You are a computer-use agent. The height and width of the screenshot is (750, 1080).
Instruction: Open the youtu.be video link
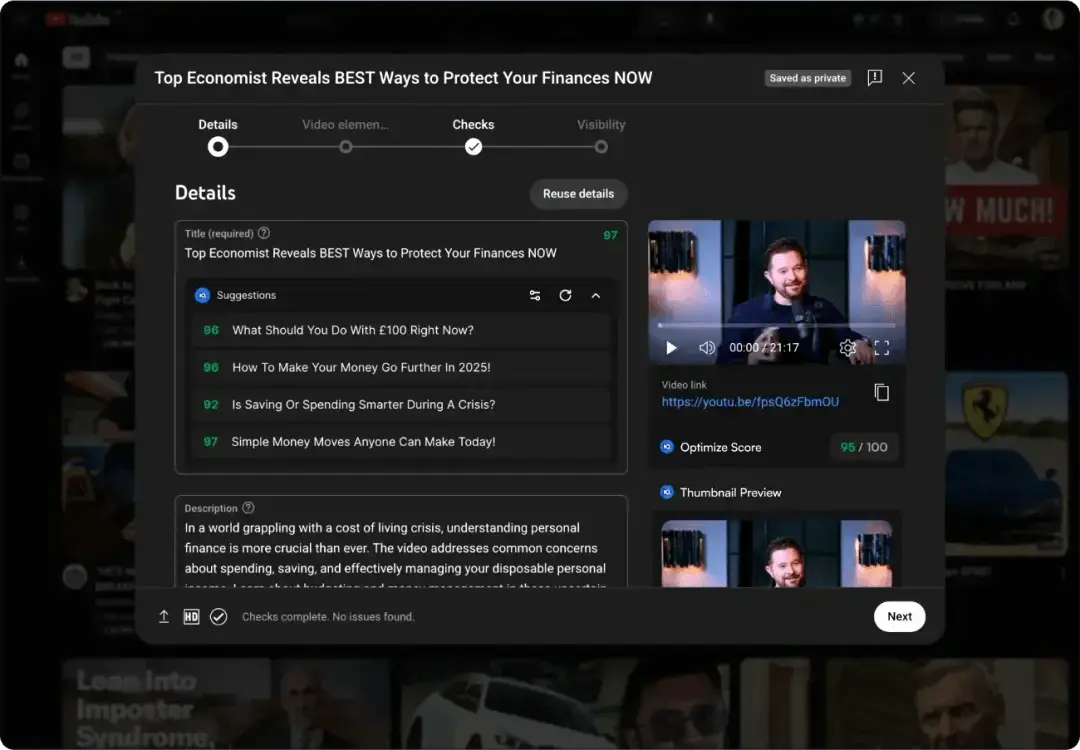click(x=750, y=402)
